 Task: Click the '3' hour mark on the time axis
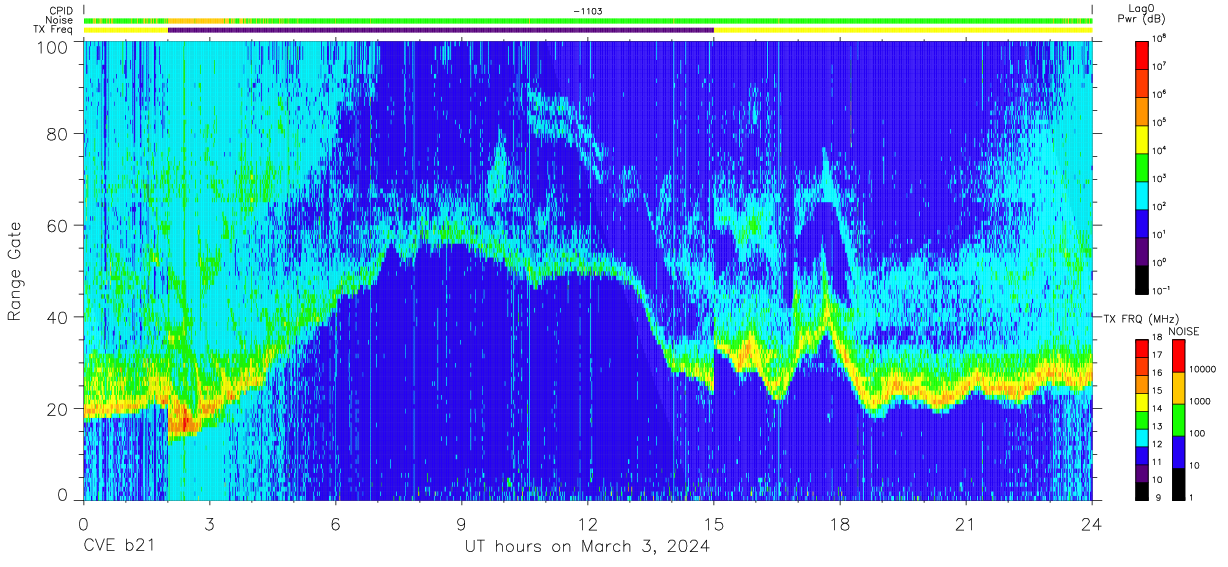[x=209, y=523]
